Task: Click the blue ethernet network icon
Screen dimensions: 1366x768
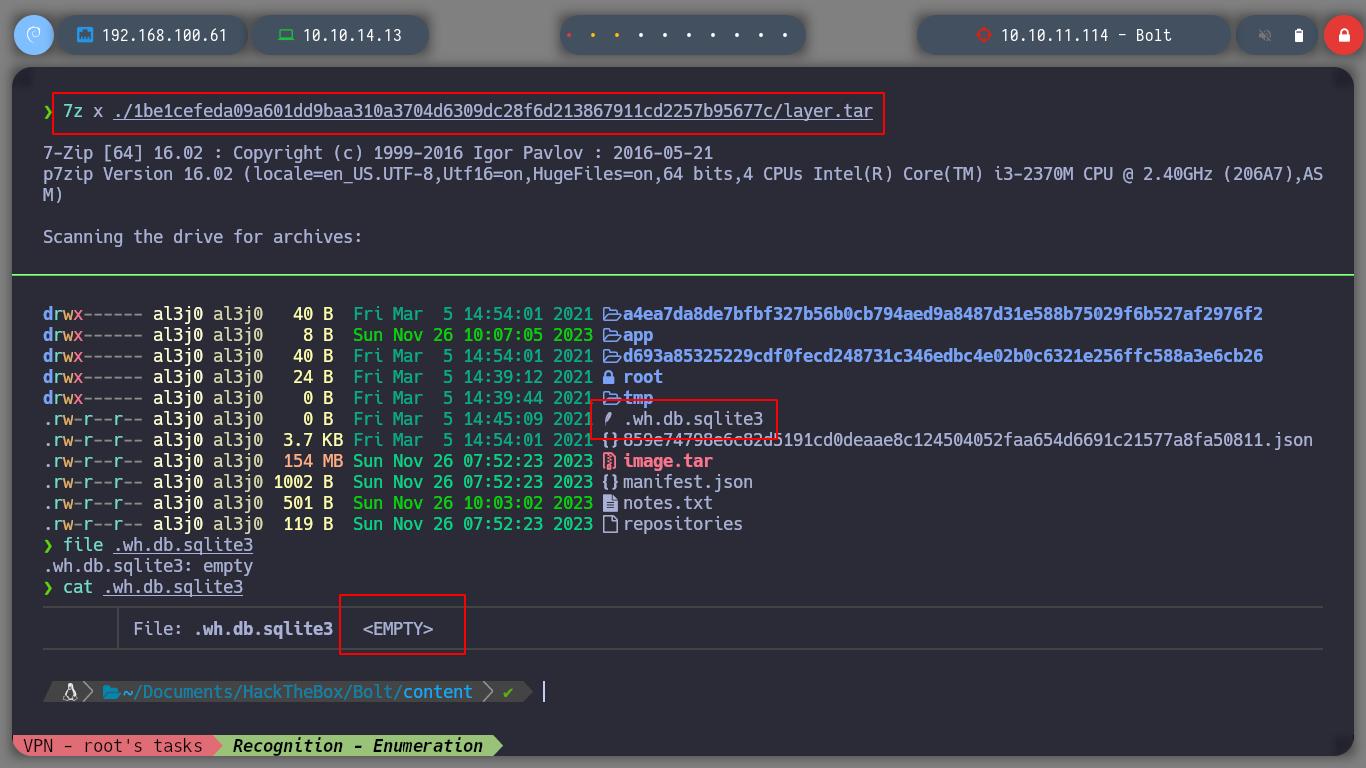Action: [x=85, y=35]
